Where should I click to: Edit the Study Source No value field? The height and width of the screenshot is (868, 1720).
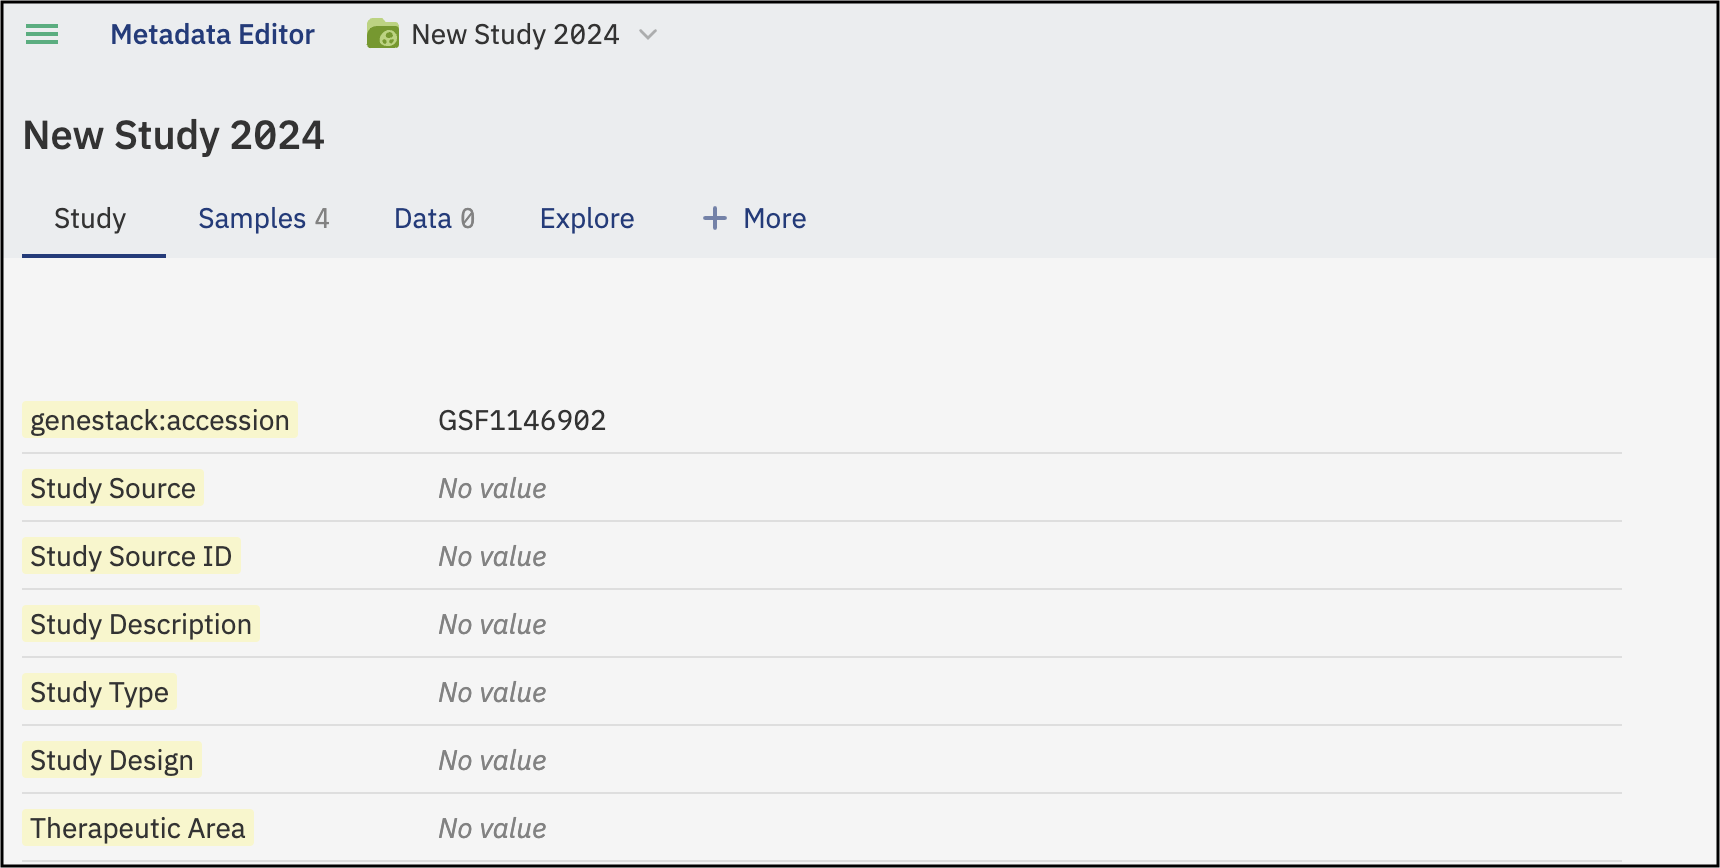492,488
